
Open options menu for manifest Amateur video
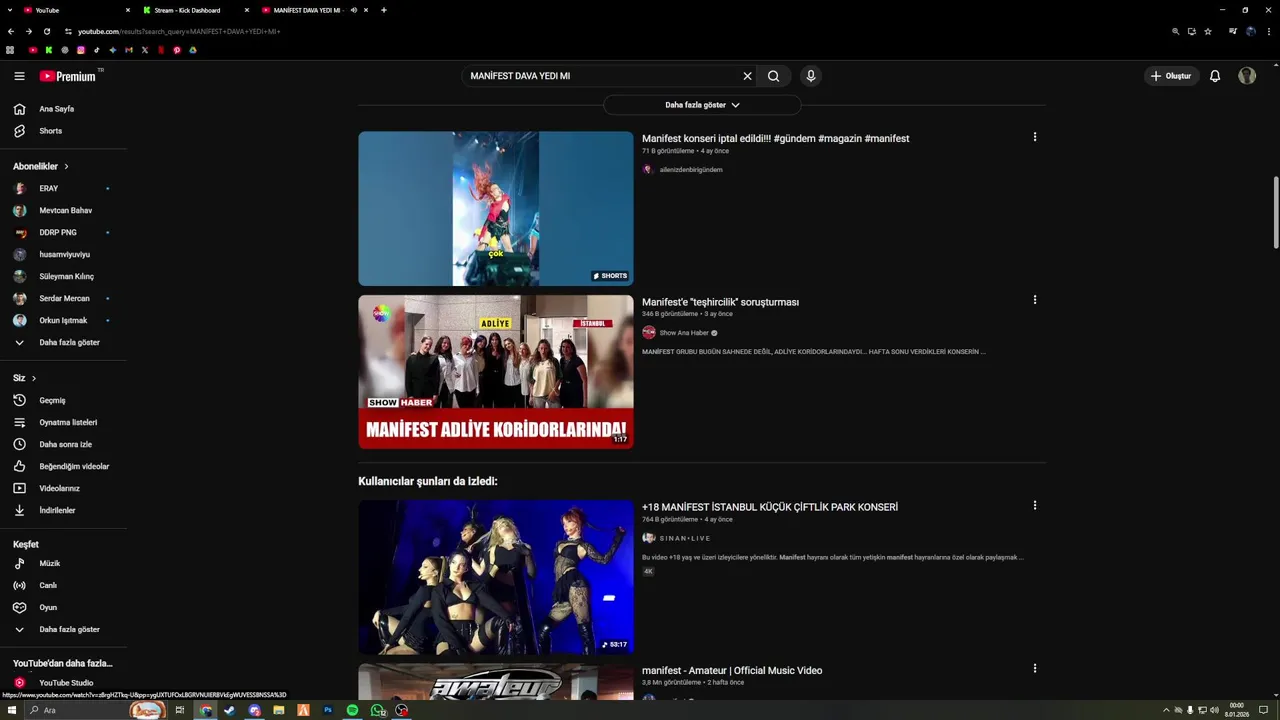1035,668
